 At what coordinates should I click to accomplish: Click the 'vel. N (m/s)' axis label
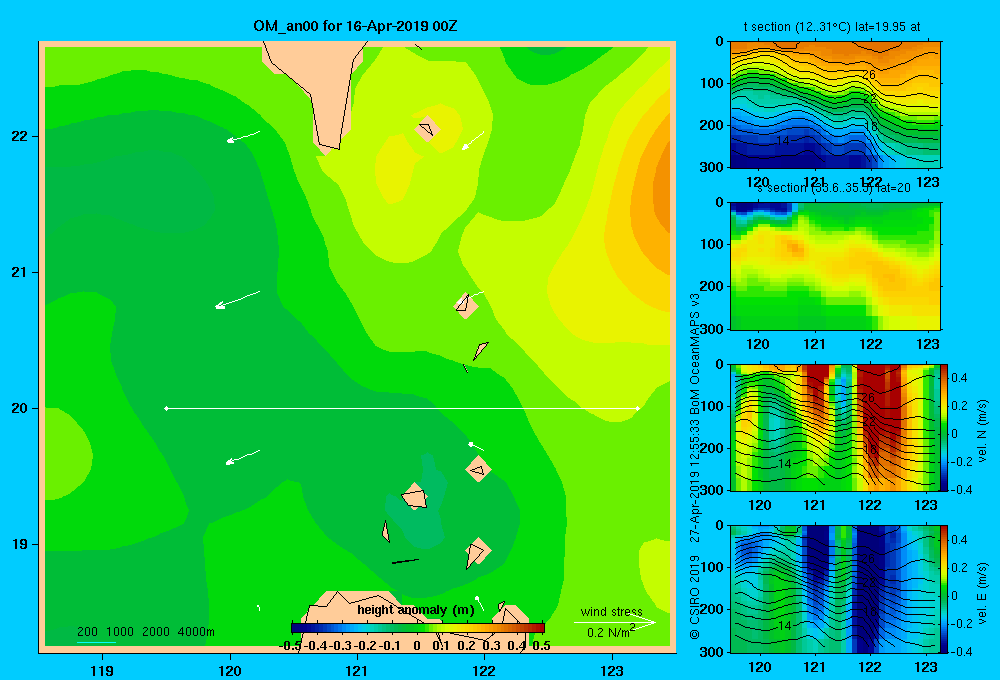click(x=983, y=431)
